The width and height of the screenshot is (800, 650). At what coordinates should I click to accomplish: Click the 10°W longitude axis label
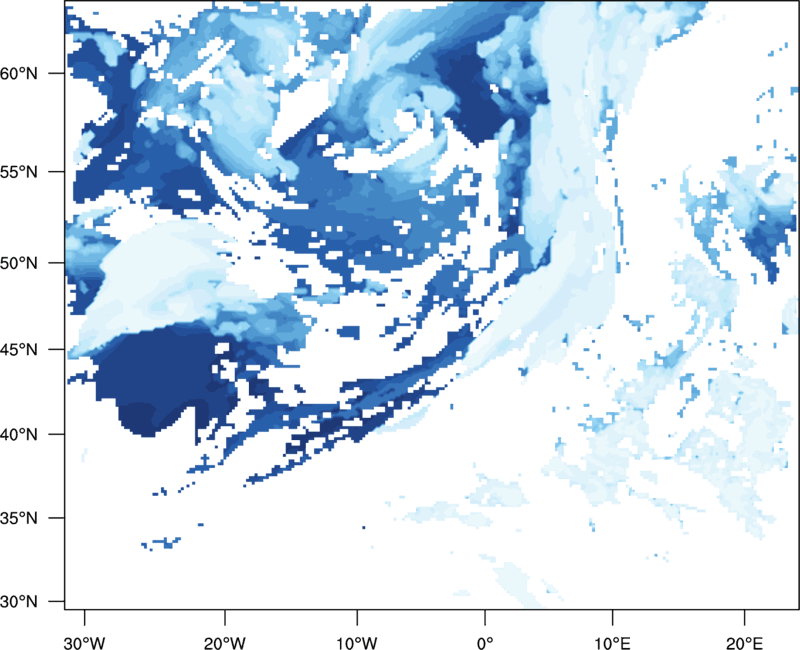point(357,643)
